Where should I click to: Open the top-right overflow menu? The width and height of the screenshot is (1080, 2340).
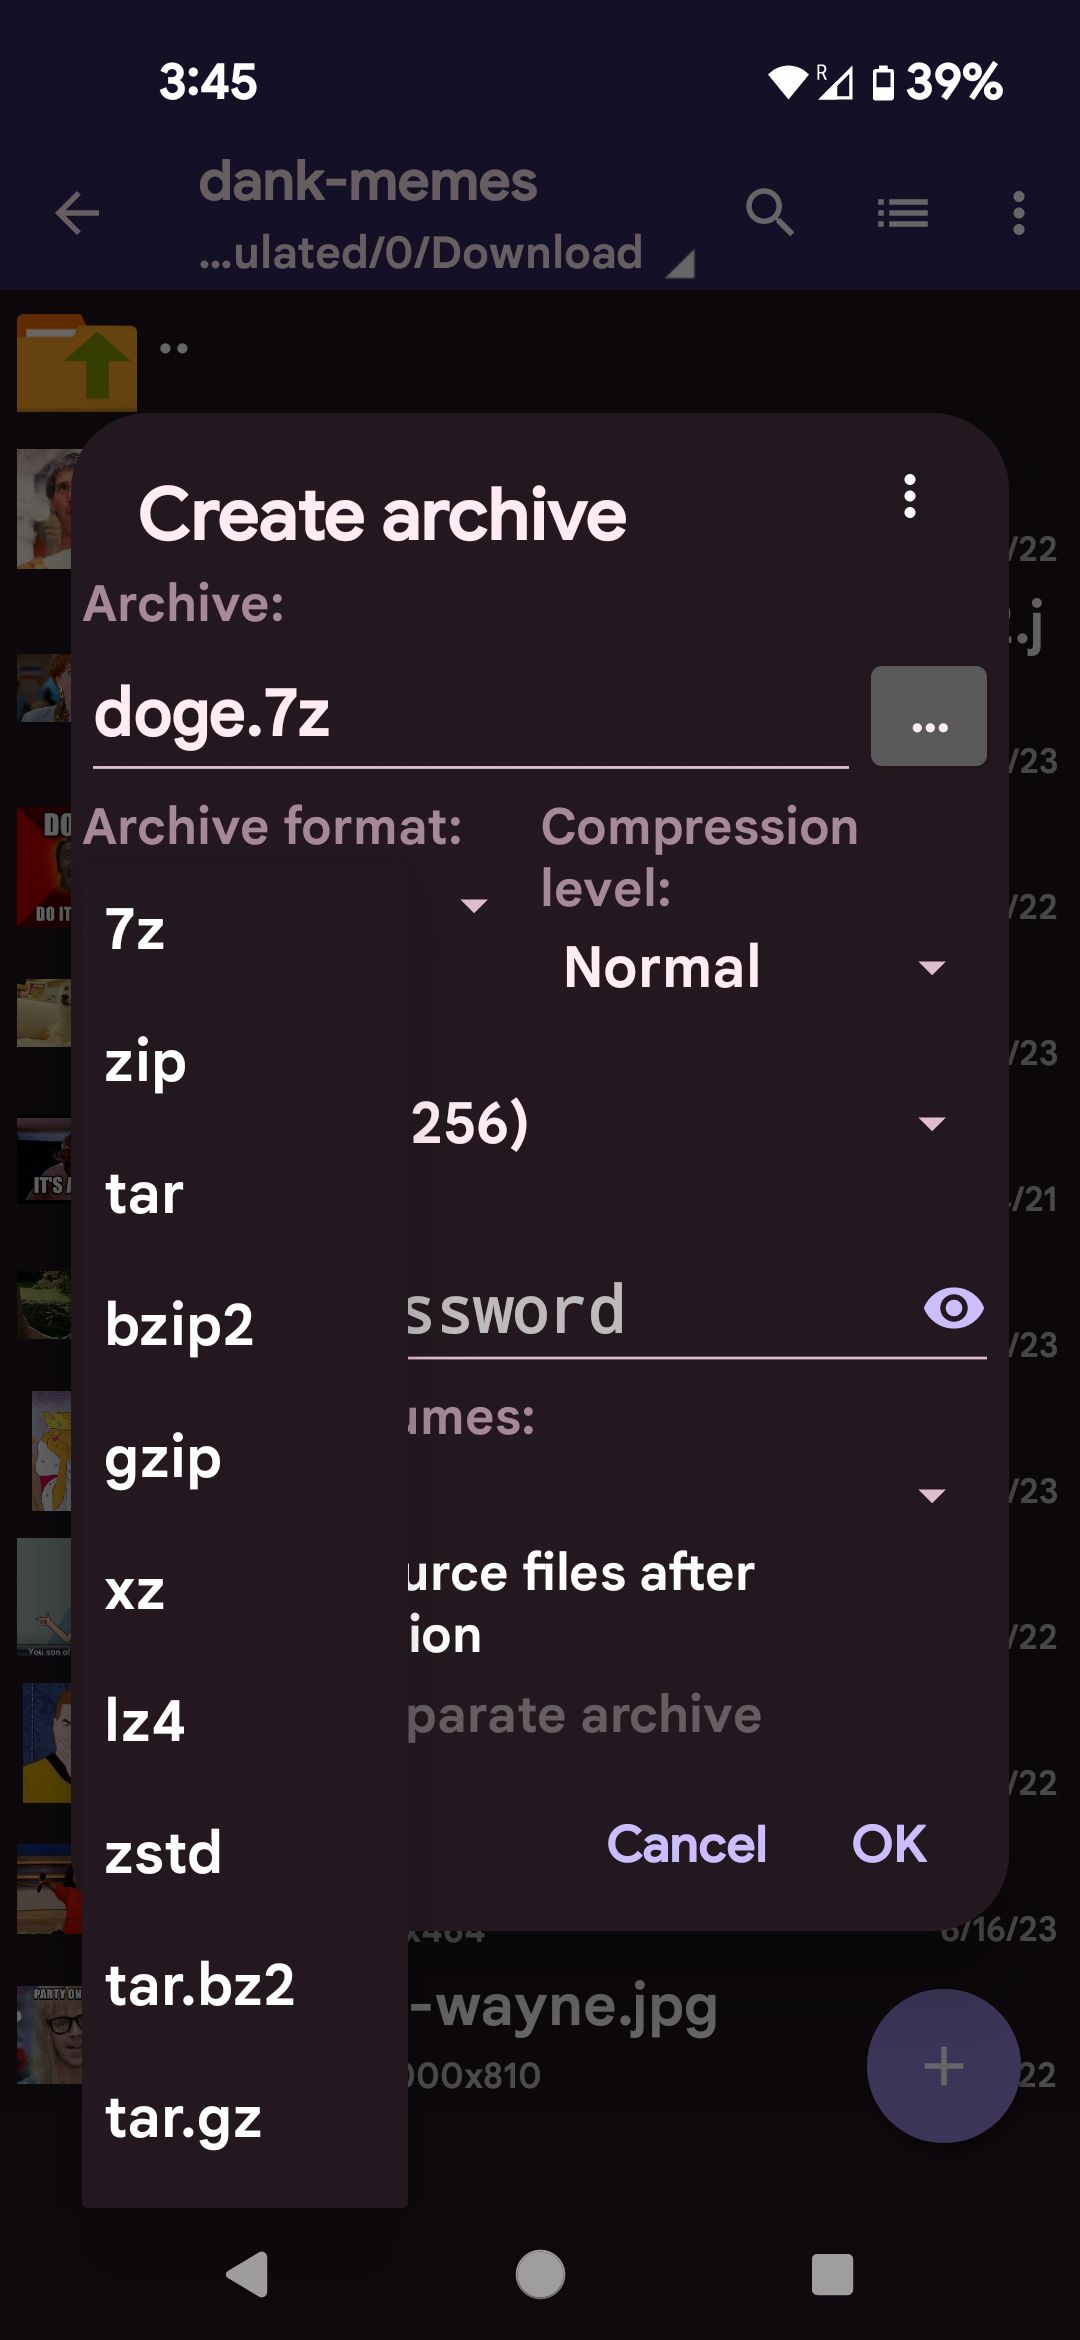[1018, 213]
